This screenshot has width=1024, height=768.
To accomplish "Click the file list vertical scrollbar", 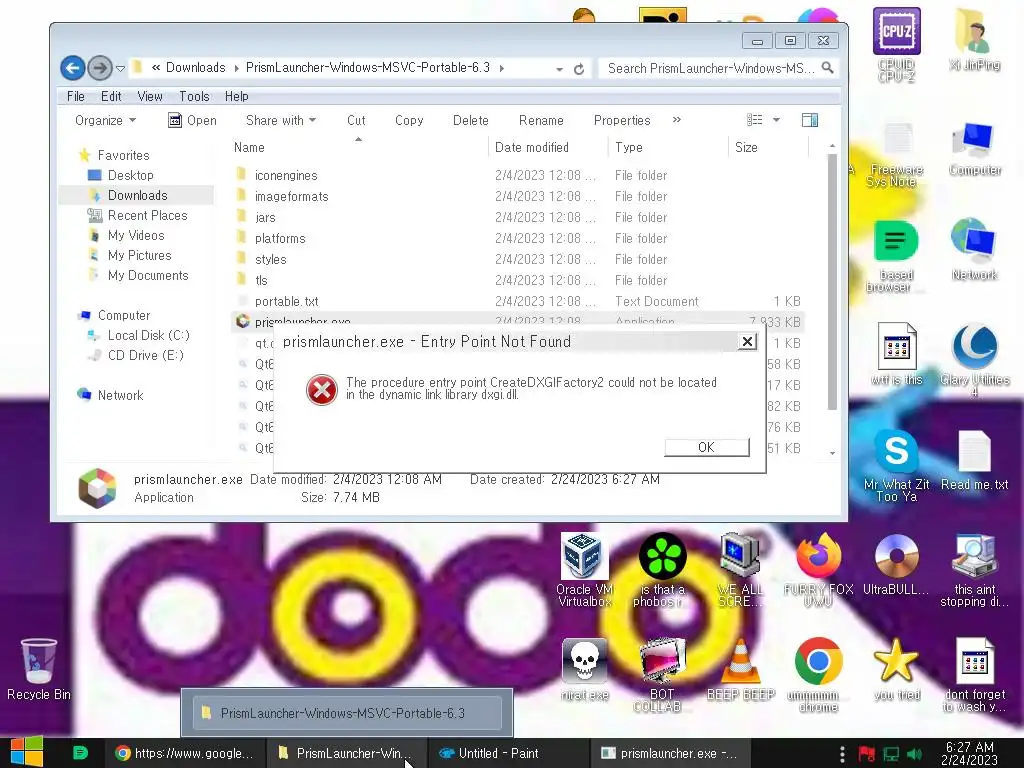I will (x=832, y=282).
